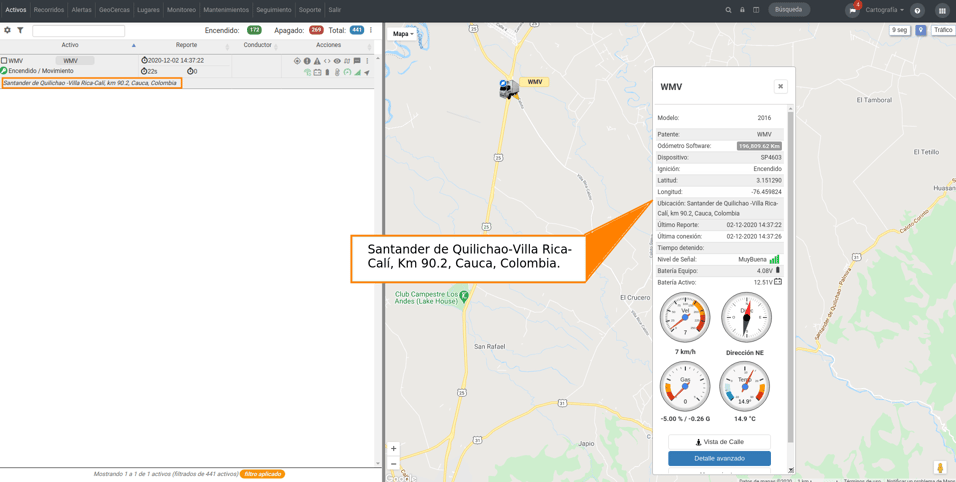Click the padlock icon in top bar
Screen dimensions: 956x482
tap(742, 10)
